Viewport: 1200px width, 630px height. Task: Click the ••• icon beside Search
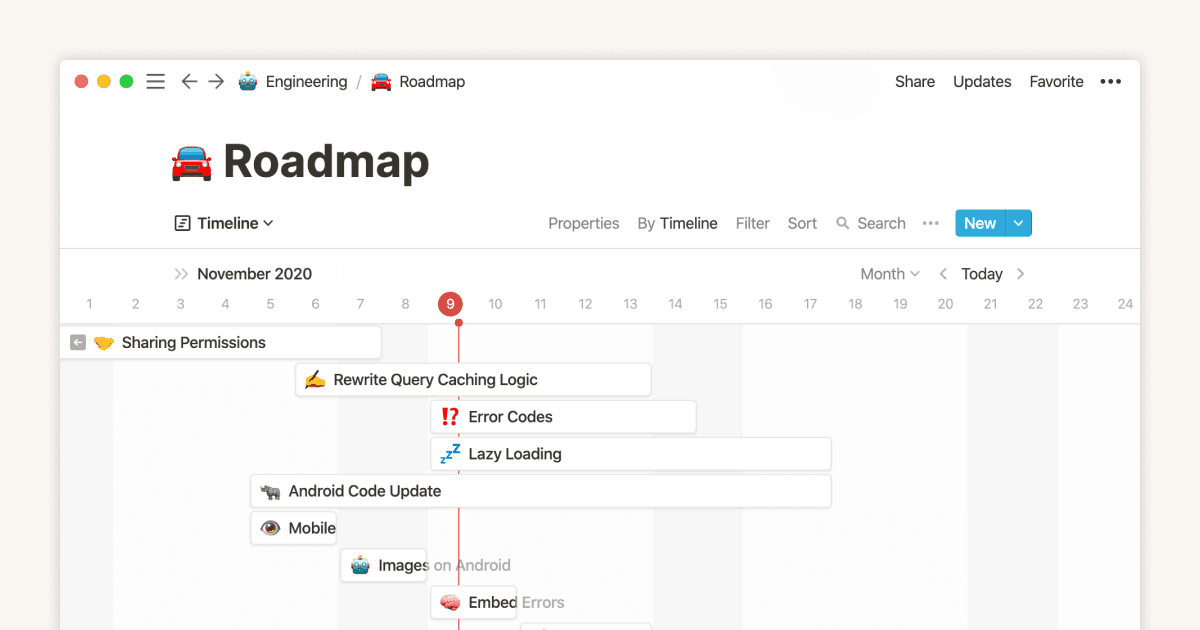pyautogui.click(x=930, y=223)
